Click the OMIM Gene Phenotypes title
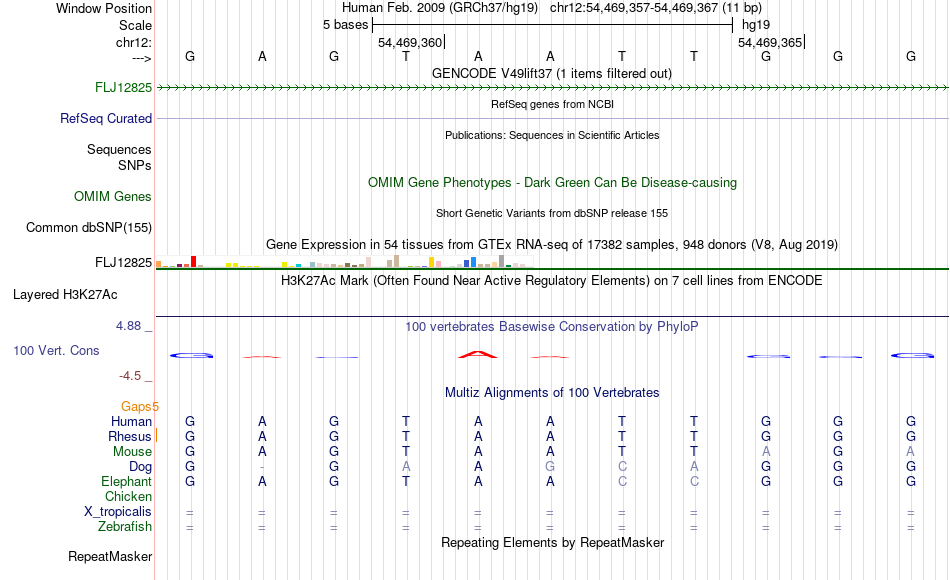This screenshot has height=580, width=950. pos(552,182)
